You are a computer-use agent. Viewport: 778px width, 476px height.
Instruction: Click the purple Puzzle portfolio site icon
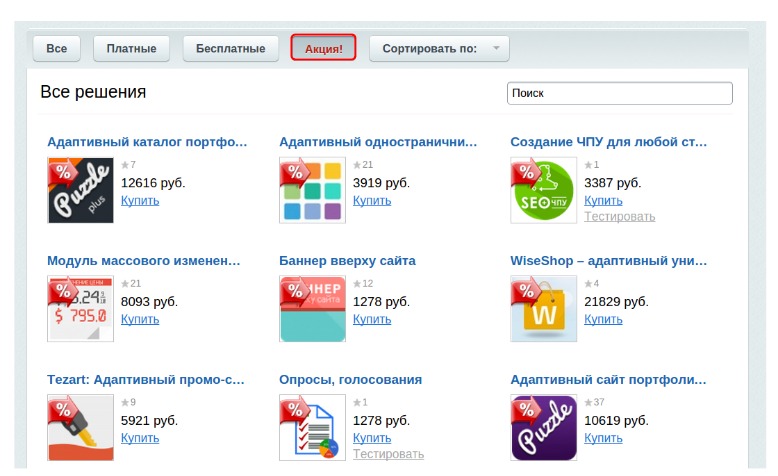pyautogui.click(x=544, y=428)
